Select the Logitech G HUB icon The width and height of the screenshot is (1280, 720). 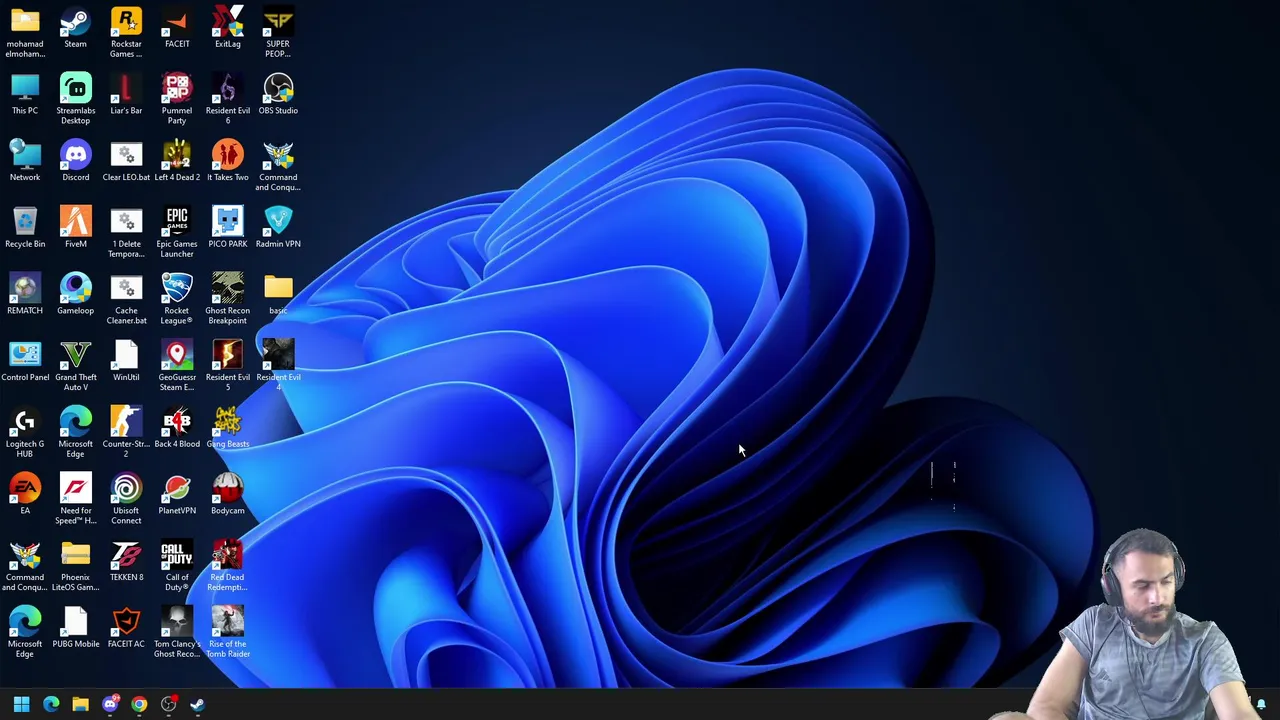point(25,433)
